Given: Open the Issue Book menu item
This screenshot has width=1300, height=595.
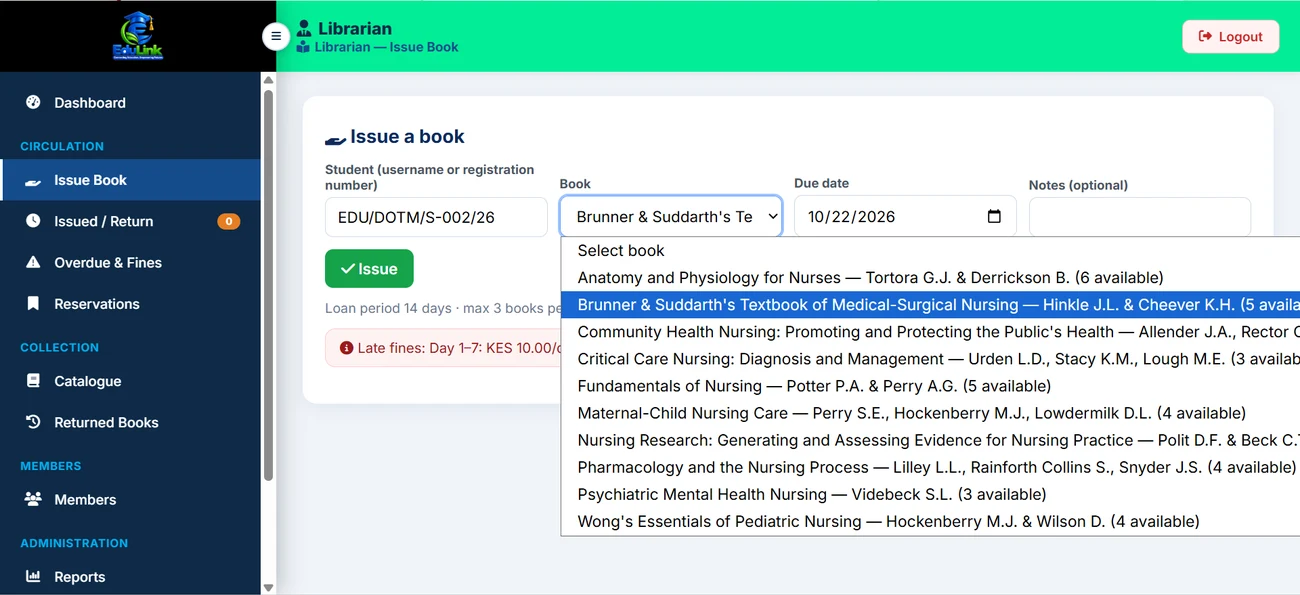Looking at the screenshot, I should click(x=130, y=180).
